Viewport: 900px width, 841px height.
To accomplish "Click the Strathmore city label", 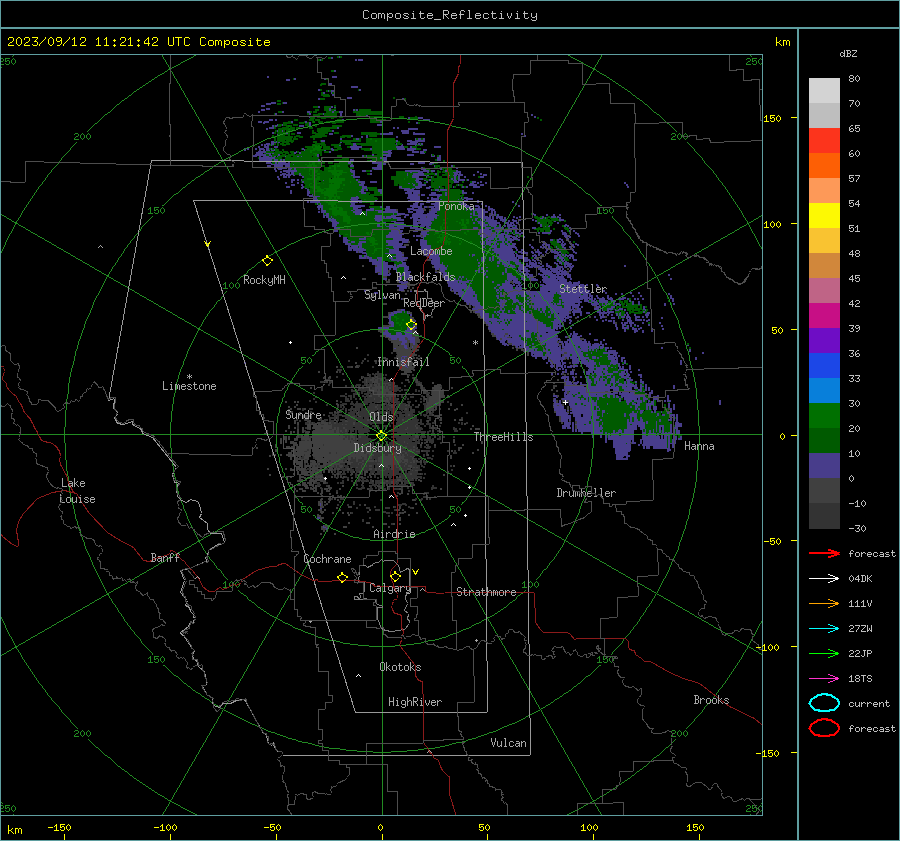I will tap(486, 592).
